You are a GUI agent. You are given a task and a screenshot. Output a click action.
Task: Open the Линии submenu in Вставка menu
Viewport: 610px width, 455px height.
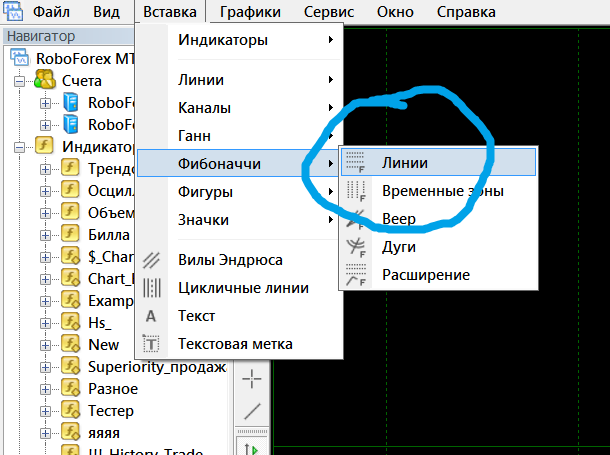point(239,80)
